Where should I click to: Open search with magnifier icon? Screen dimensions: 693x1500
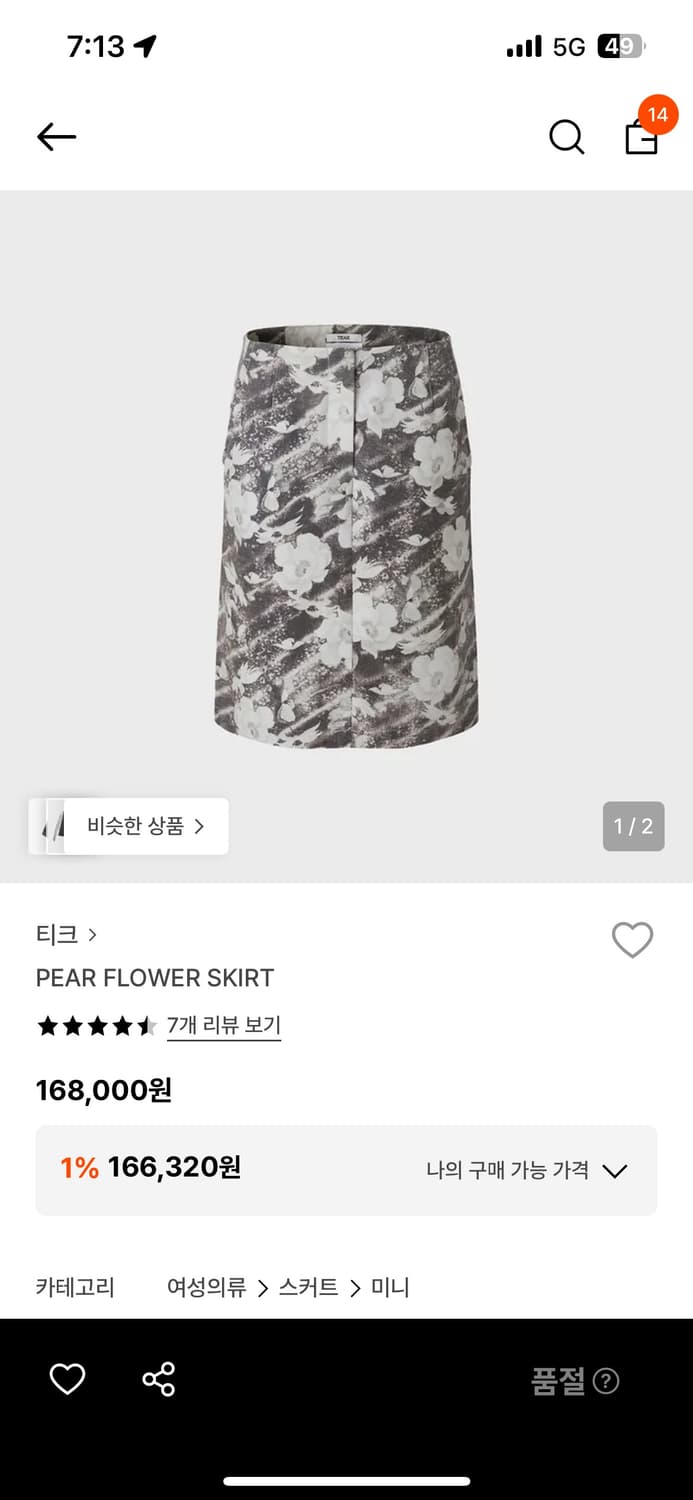566,137
